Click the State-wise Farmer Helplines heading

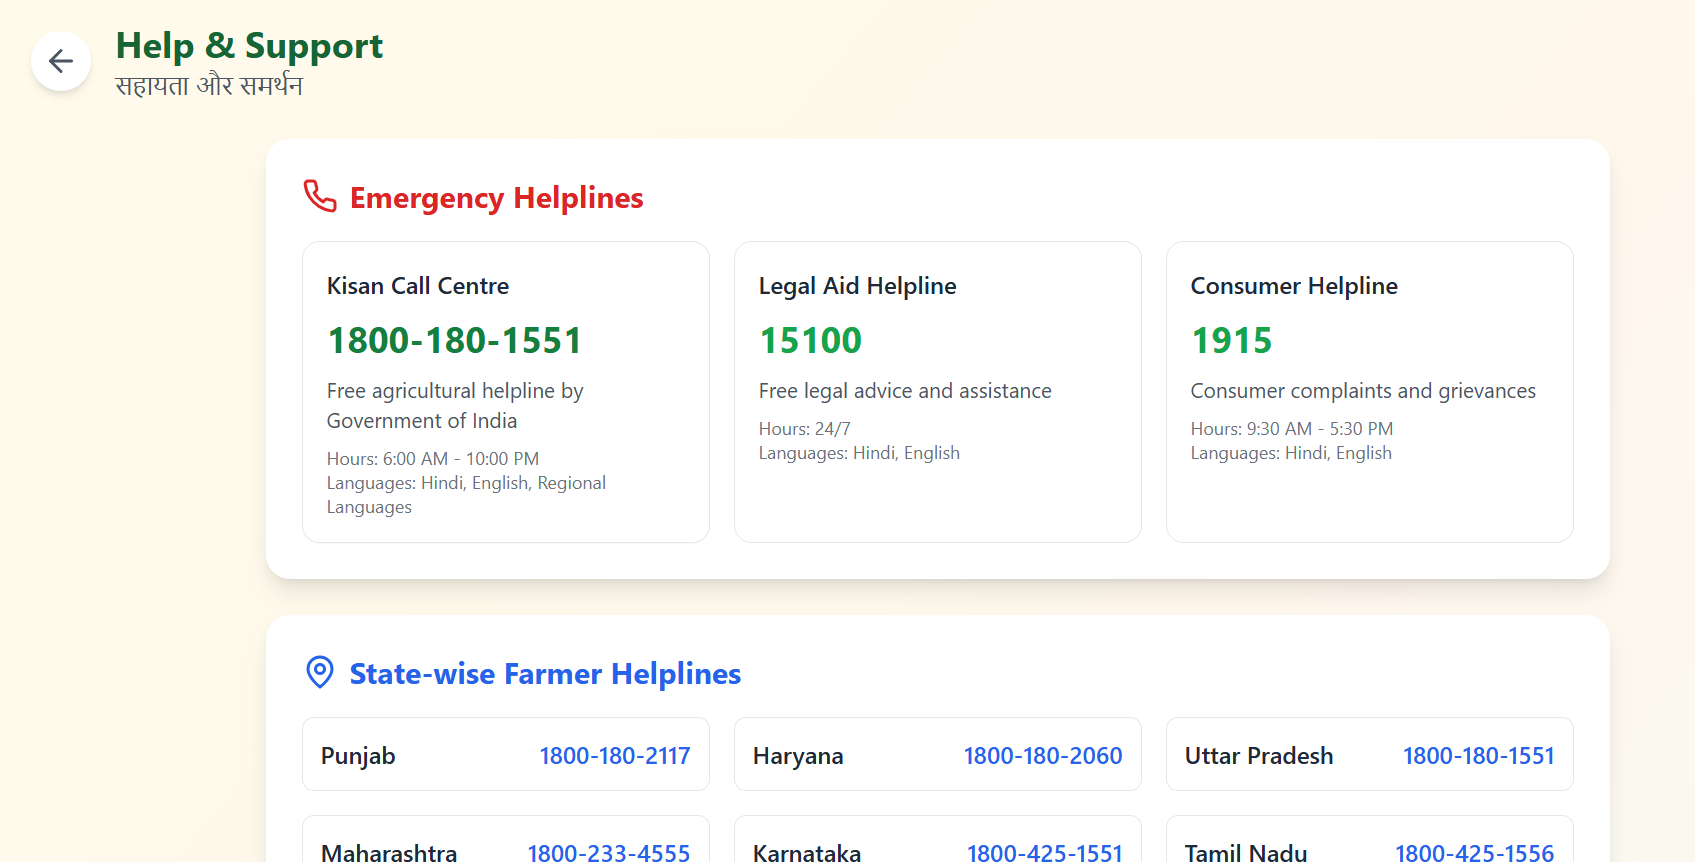(x=545, y=674)
